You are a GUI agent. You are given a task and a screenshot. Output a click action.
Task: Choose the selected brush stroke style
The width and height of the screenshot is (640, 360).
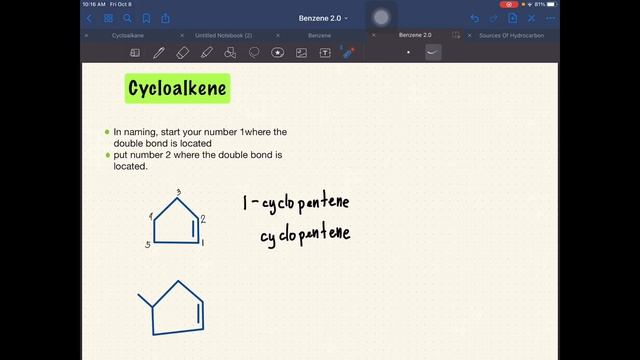click(x=433, y=52)
